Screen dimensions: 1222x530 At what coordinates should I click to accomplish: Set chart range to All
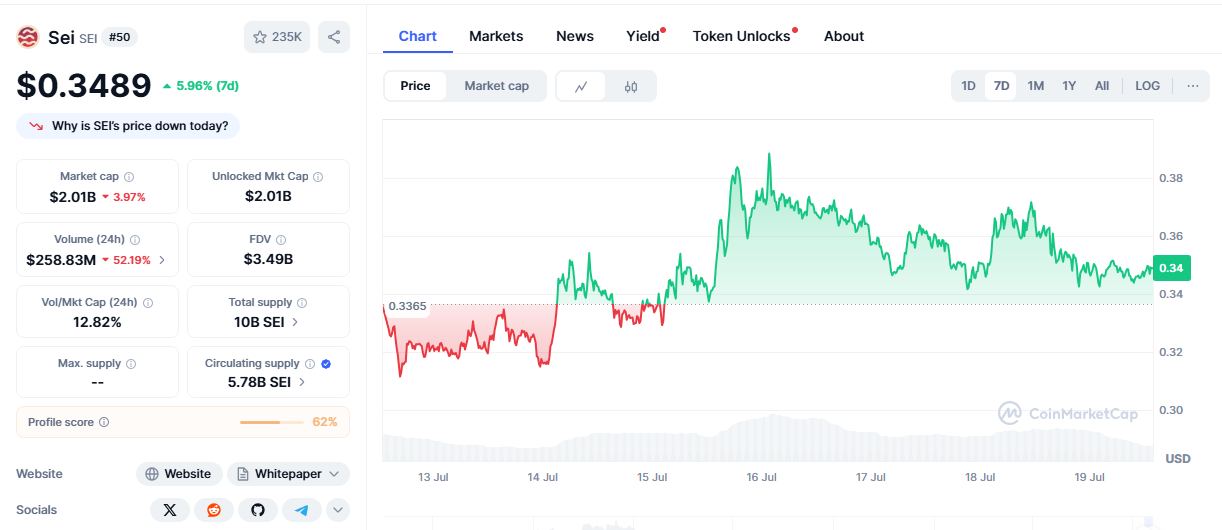[1102, 86]
